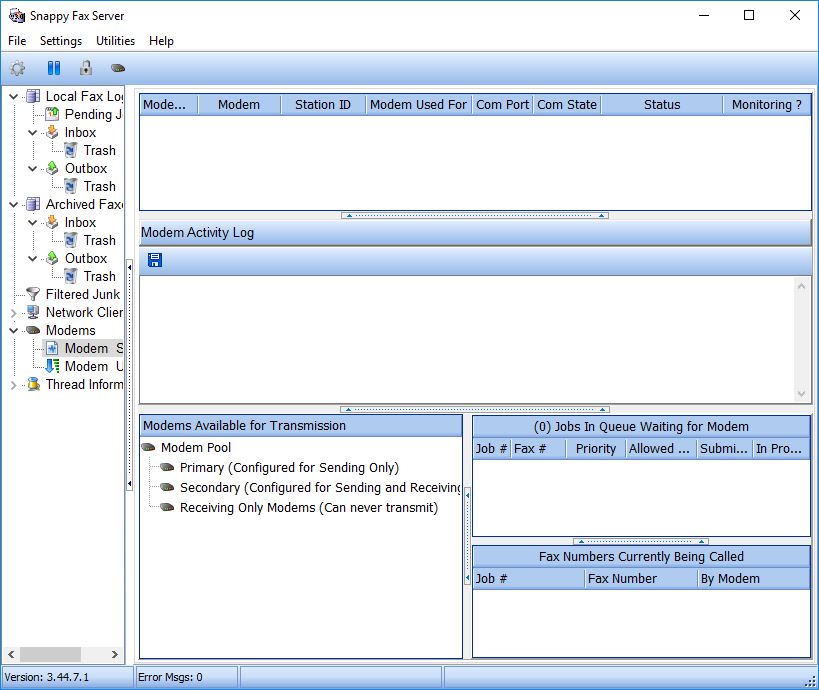819x690 pixels.
Task: Click the padlock toolbar icon
Action: 86,69
